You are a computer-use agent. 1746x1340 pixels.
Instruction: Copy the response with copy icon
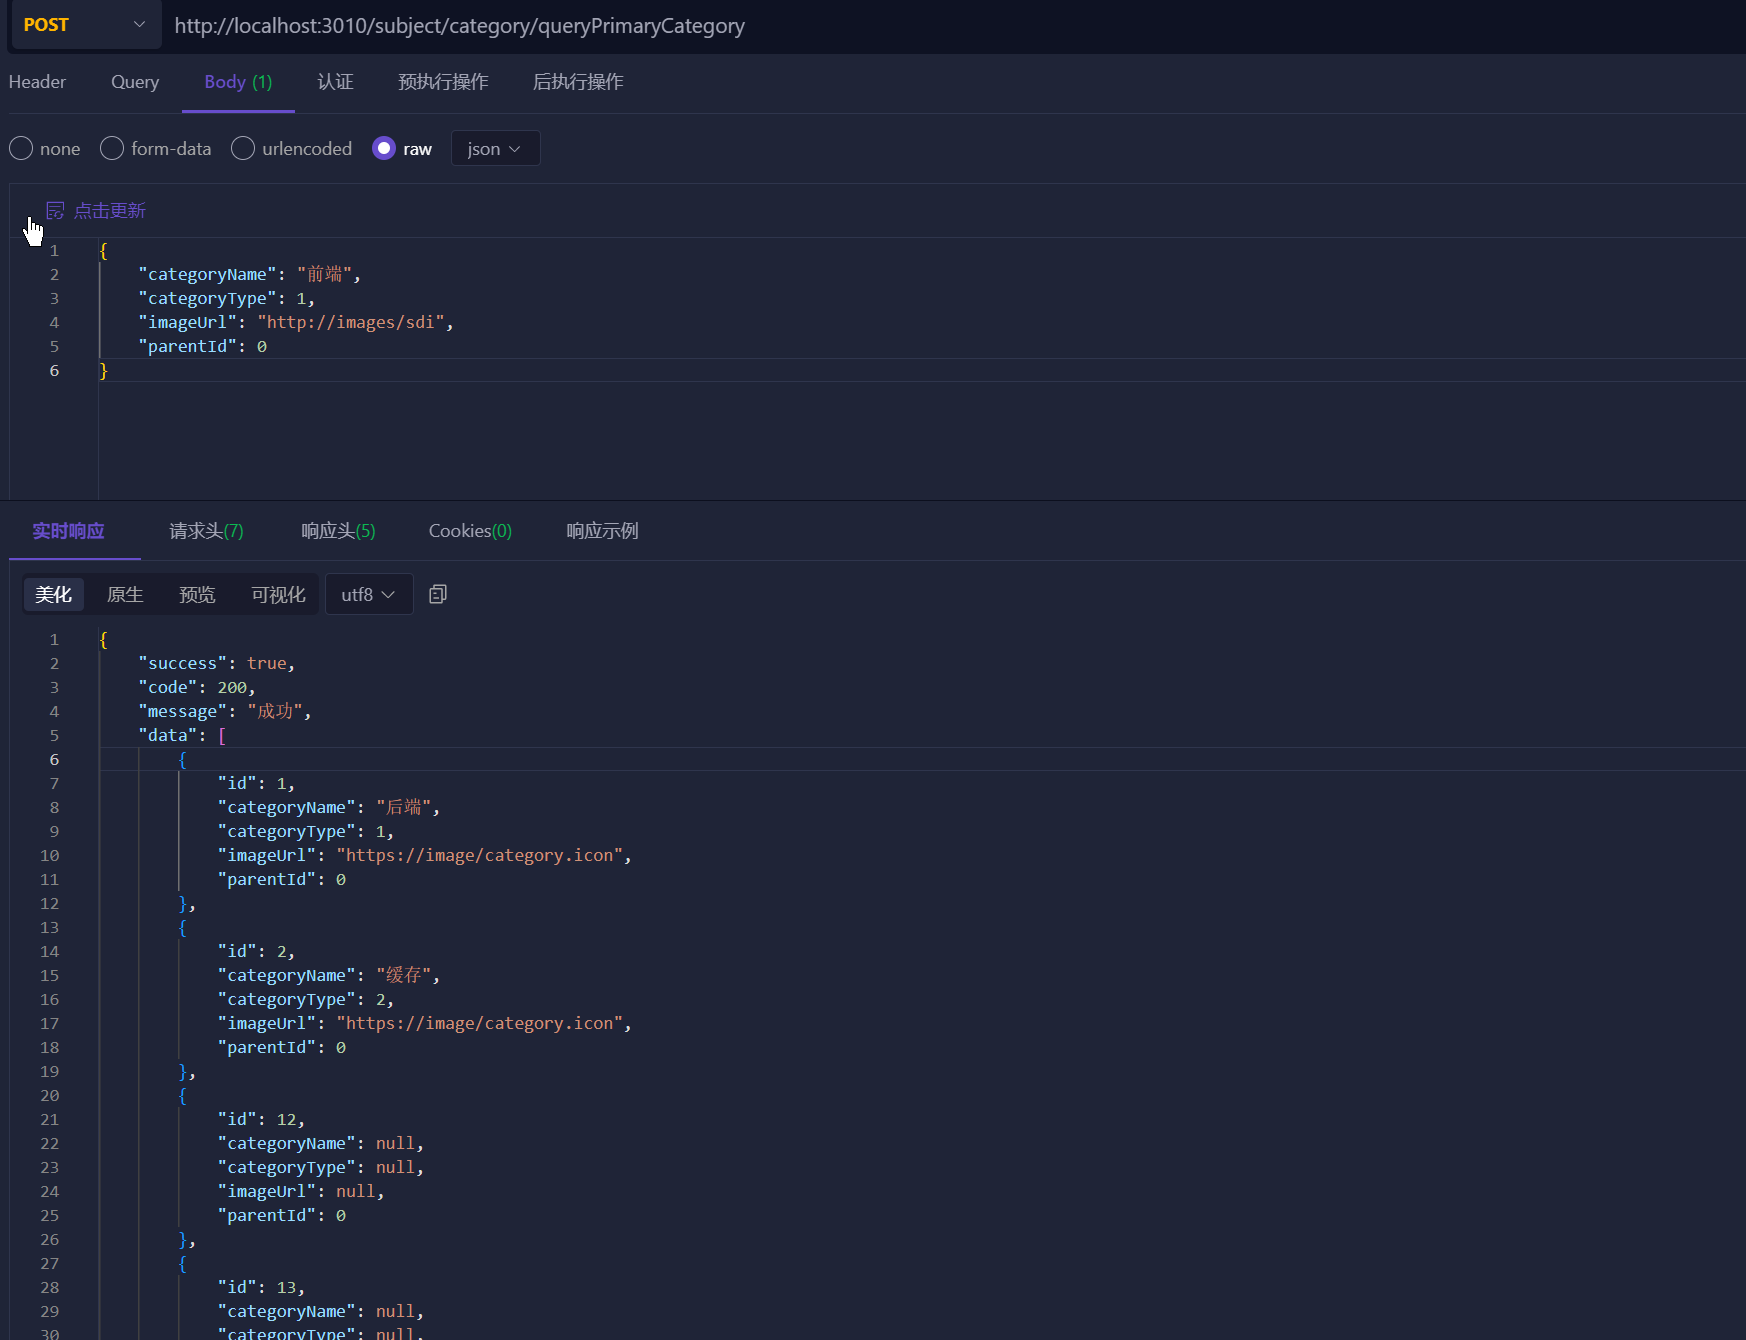[x=437, y=595]
